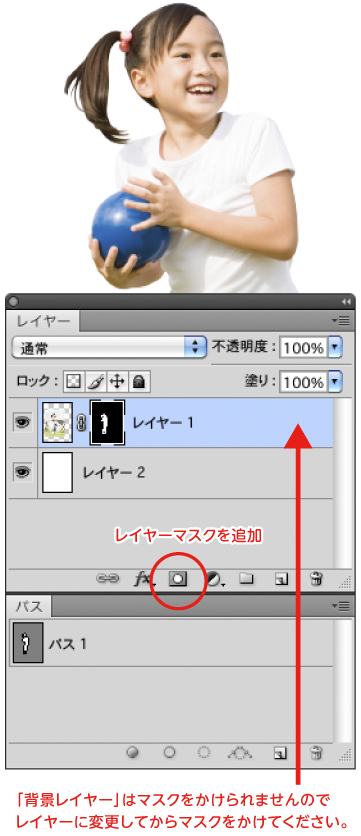361x836 pixels.
Task: Hide レイヤー 2 with eye icon
Action: click(23, 472)
